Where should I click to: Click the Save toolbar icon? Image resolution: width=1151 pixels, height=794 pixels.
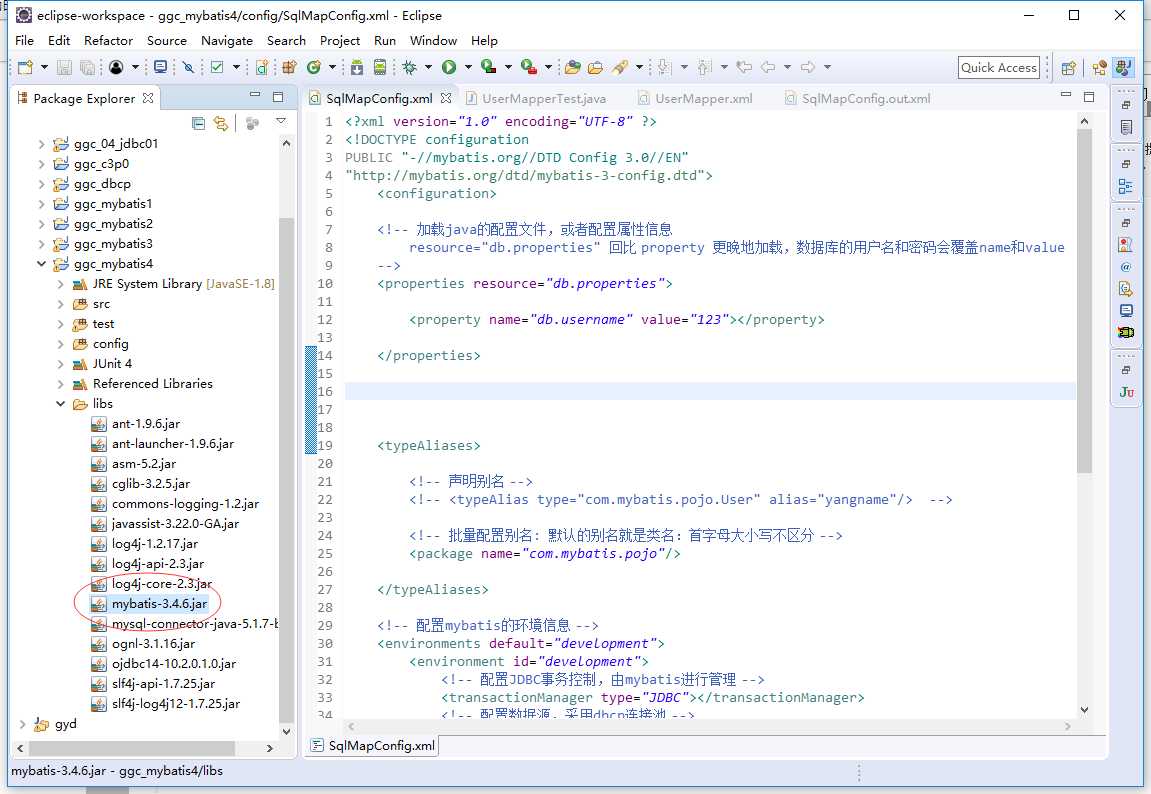[65, 68]
